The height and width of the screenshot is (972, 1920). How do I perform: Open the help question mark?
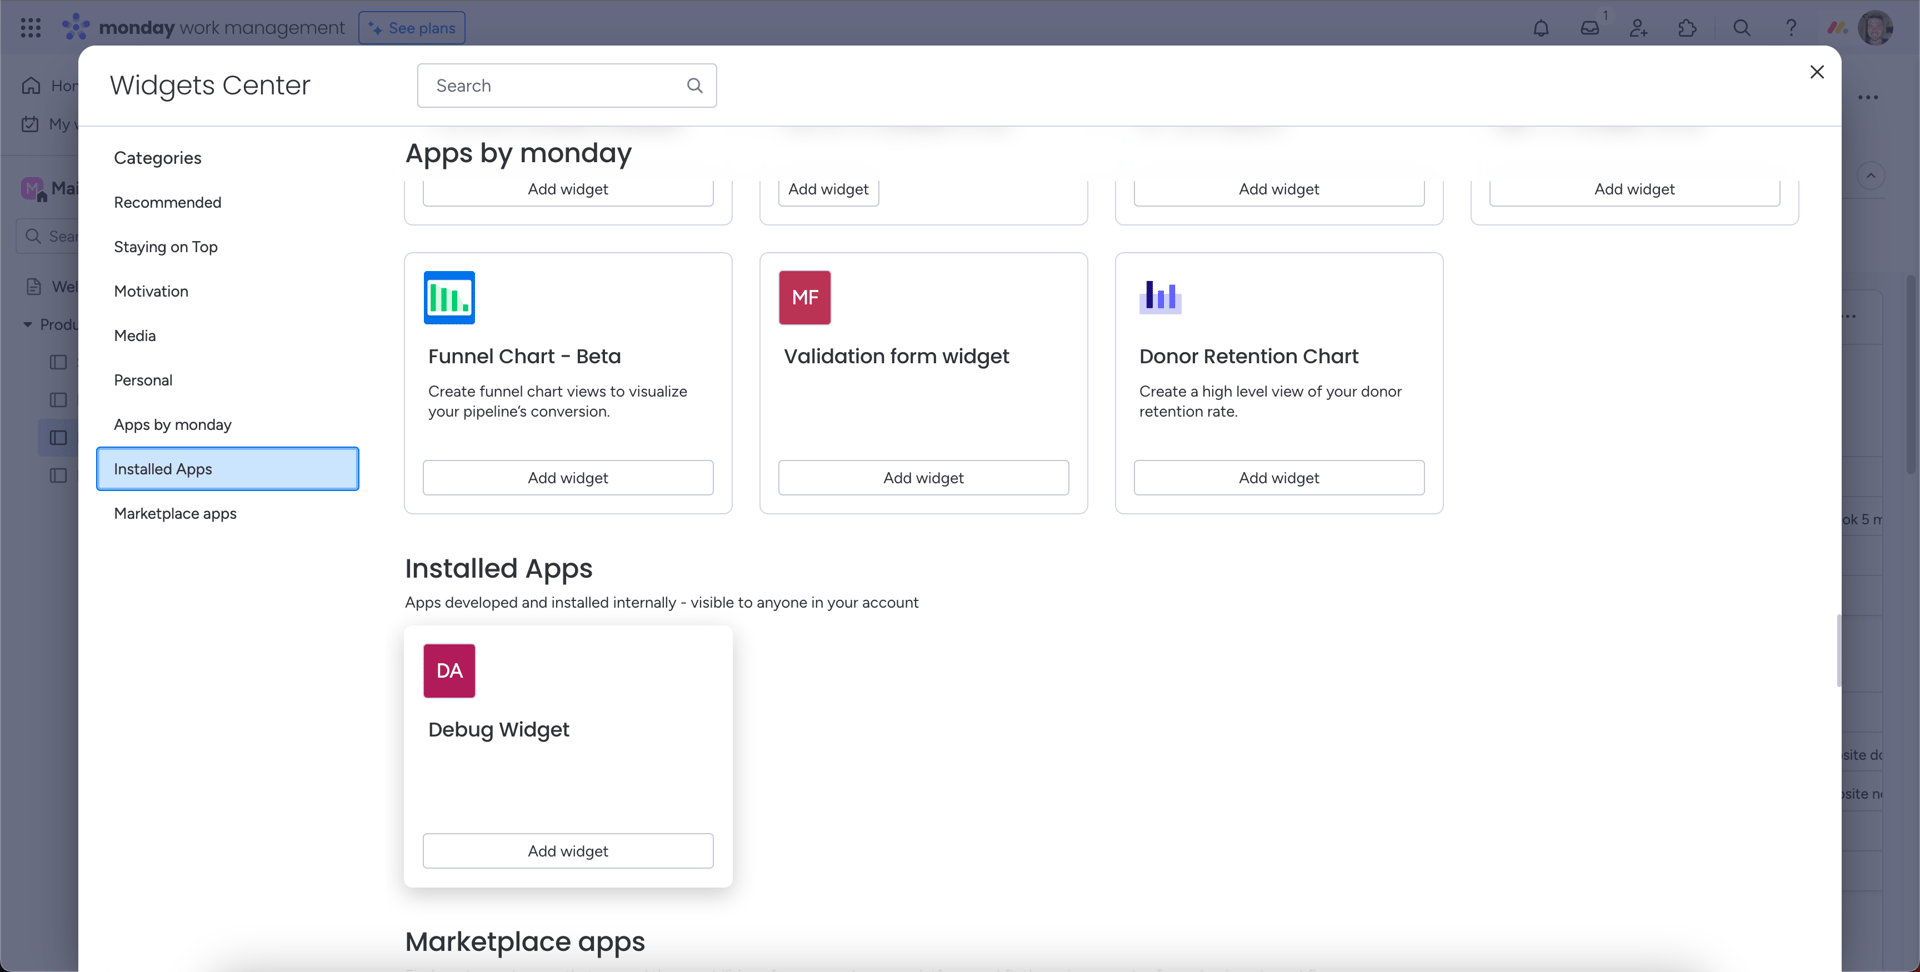(1791, 28)
